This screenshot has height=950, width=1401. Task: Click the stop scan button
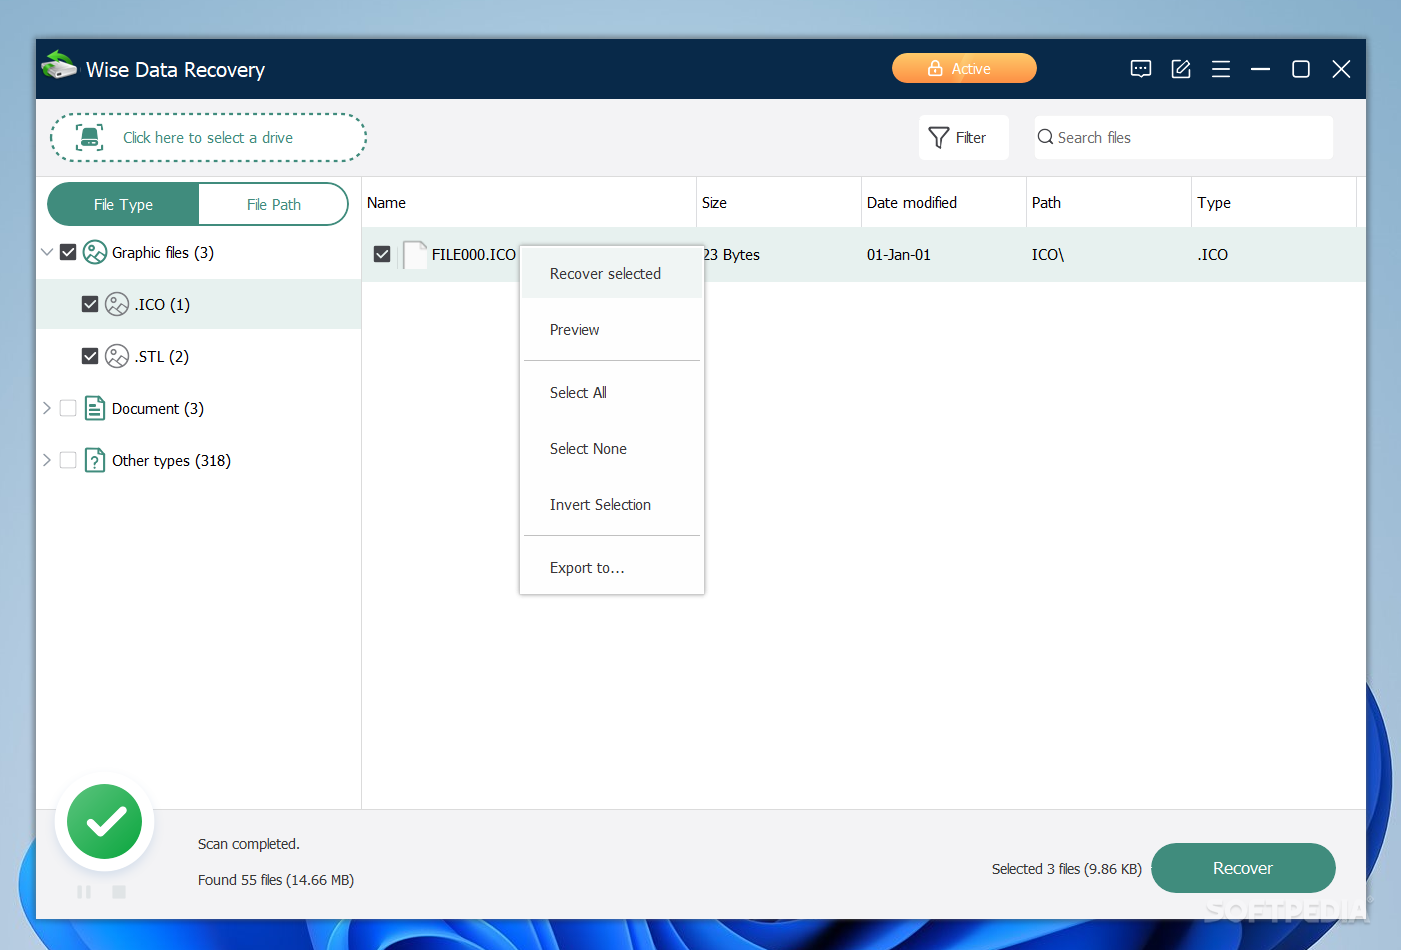click(x=119, y=891)
